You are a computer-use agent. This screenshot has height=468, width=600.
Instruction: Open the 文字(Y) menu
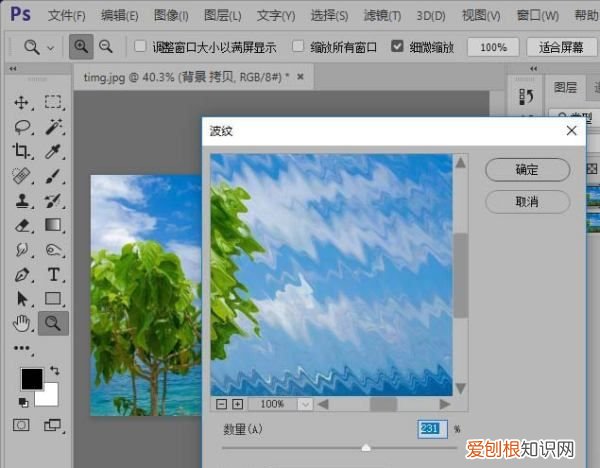pyautogui.click(x=276, y=16)
